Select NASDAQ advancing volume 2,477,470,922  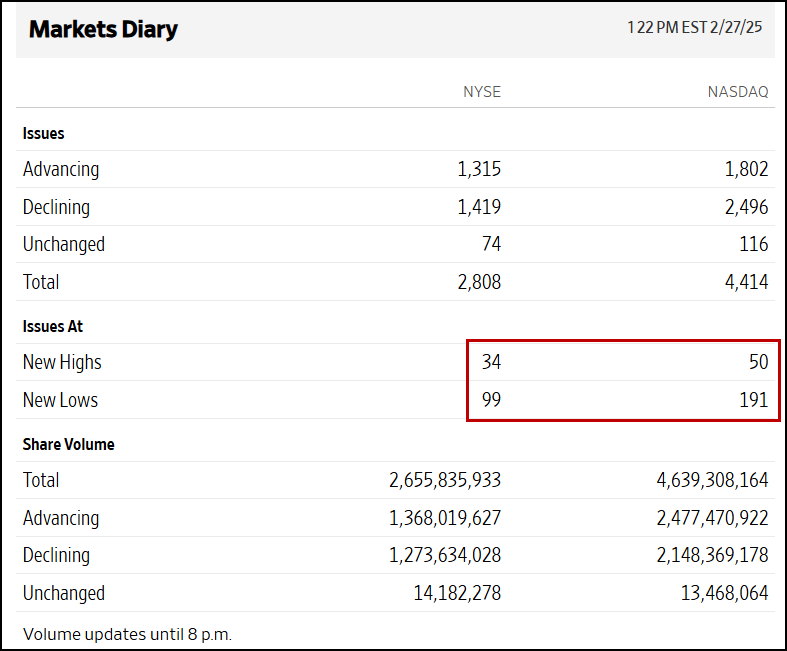(712, 518)
